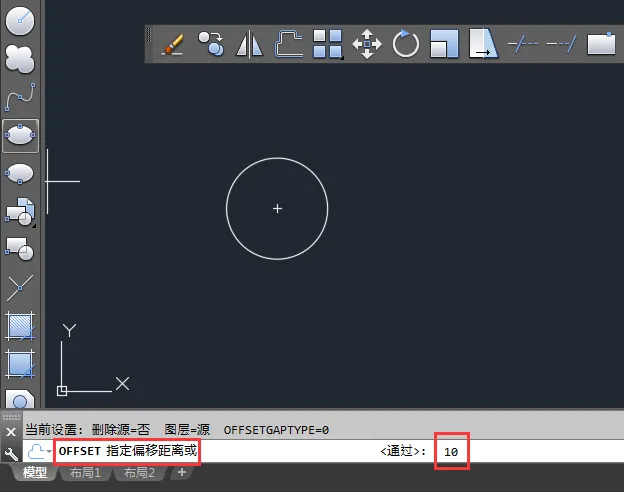The width and height of the screenshot is (624, 492).
Task: Close the command line window
Action: coord(11,432)
